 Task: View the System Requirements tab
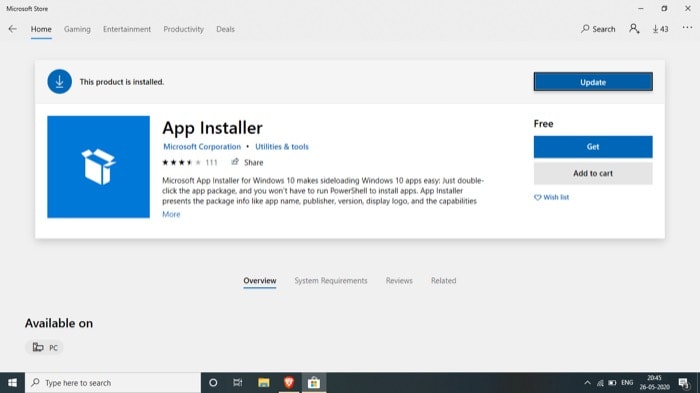tap(331, 280)
